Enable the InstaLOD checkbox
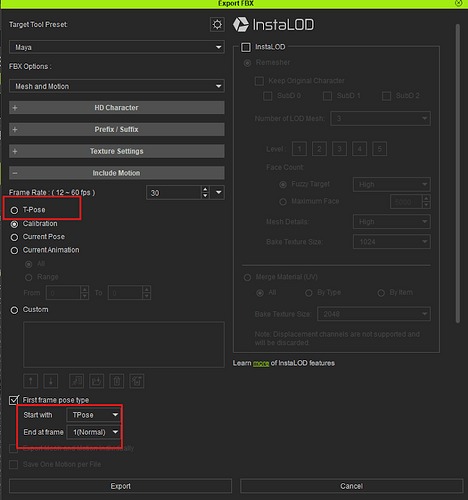The width and height of the screenshot is (468, 500). point(246,47)
